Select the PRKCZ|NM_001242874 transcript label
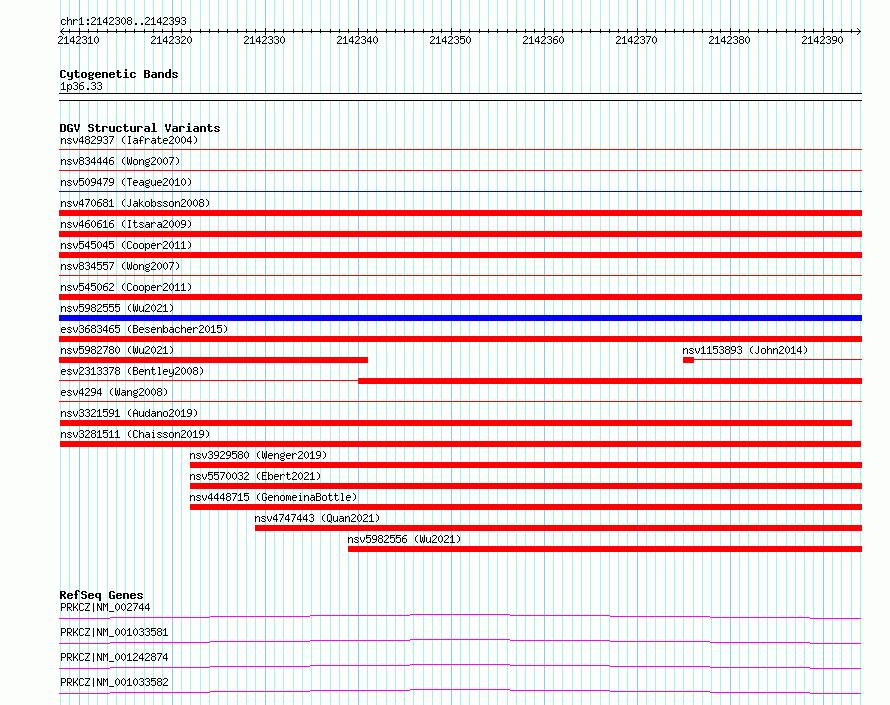This screenshot has width=890, height=705. (114, 657)
